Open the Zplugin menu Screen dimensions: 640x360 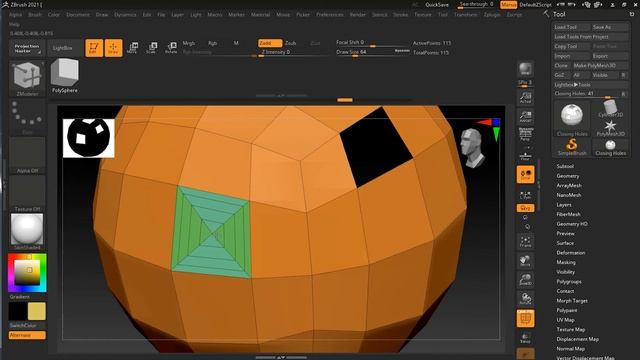[492, 15]
